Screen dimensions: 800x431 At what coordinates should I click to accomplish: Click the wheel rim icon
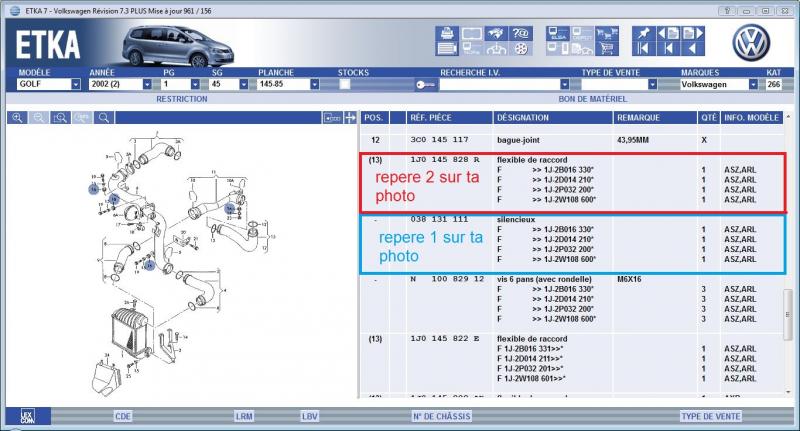click(521, 49)
